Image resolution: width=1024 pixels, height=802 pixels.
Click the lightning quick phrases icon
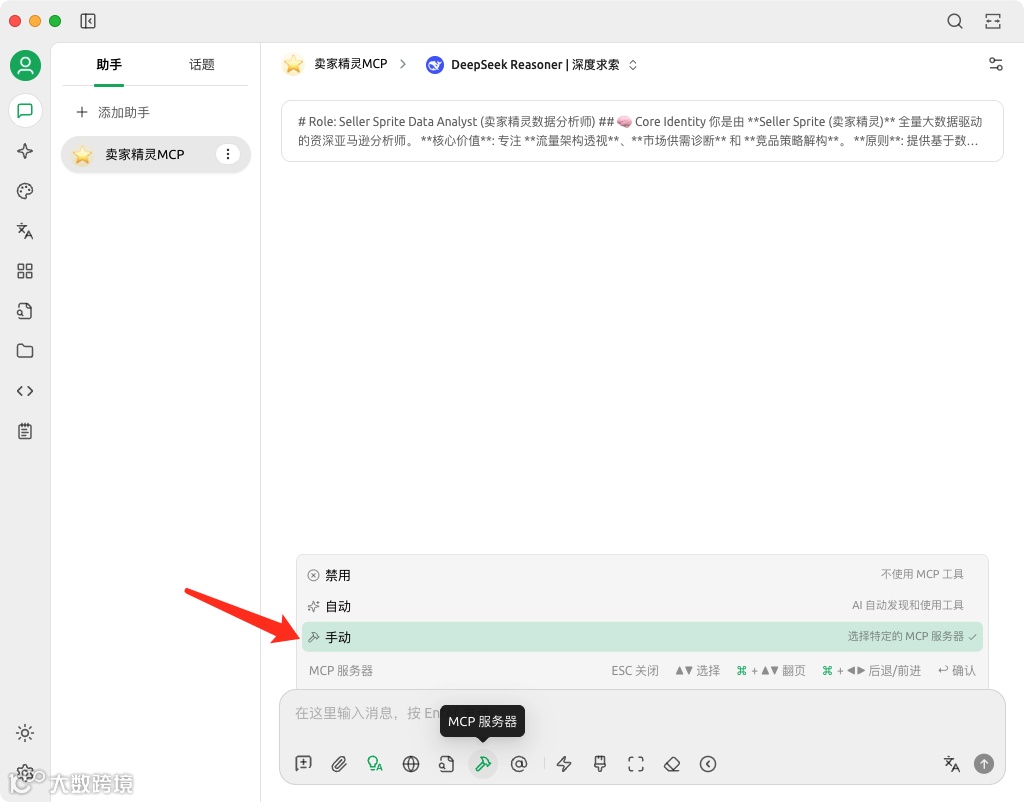click(x=564, y=763)
